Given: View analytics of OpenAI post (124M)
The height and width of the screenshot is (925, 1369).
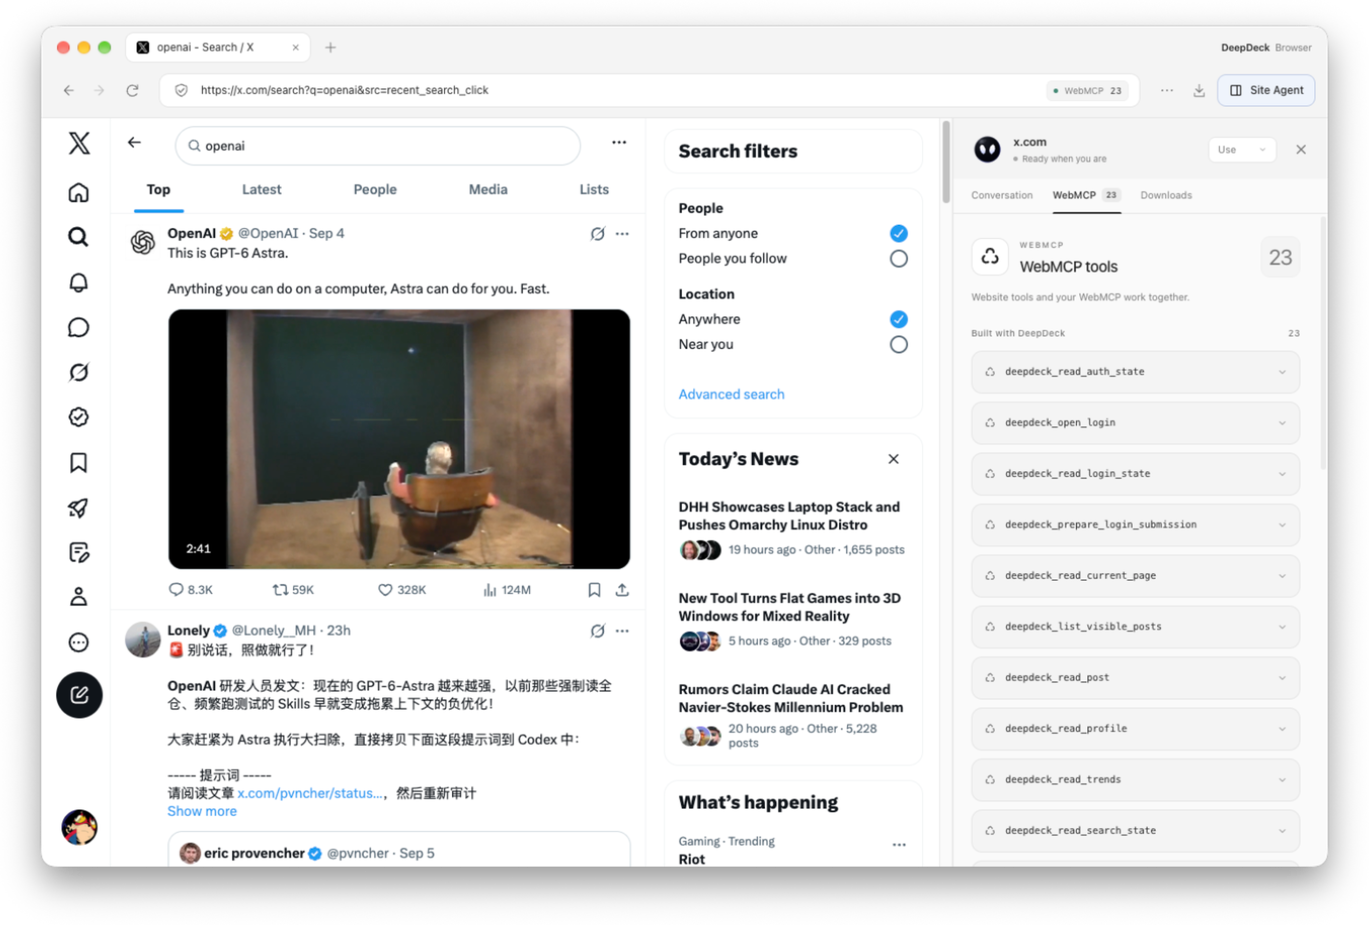Looking at the screenshot, I should [x=507, y=590].
